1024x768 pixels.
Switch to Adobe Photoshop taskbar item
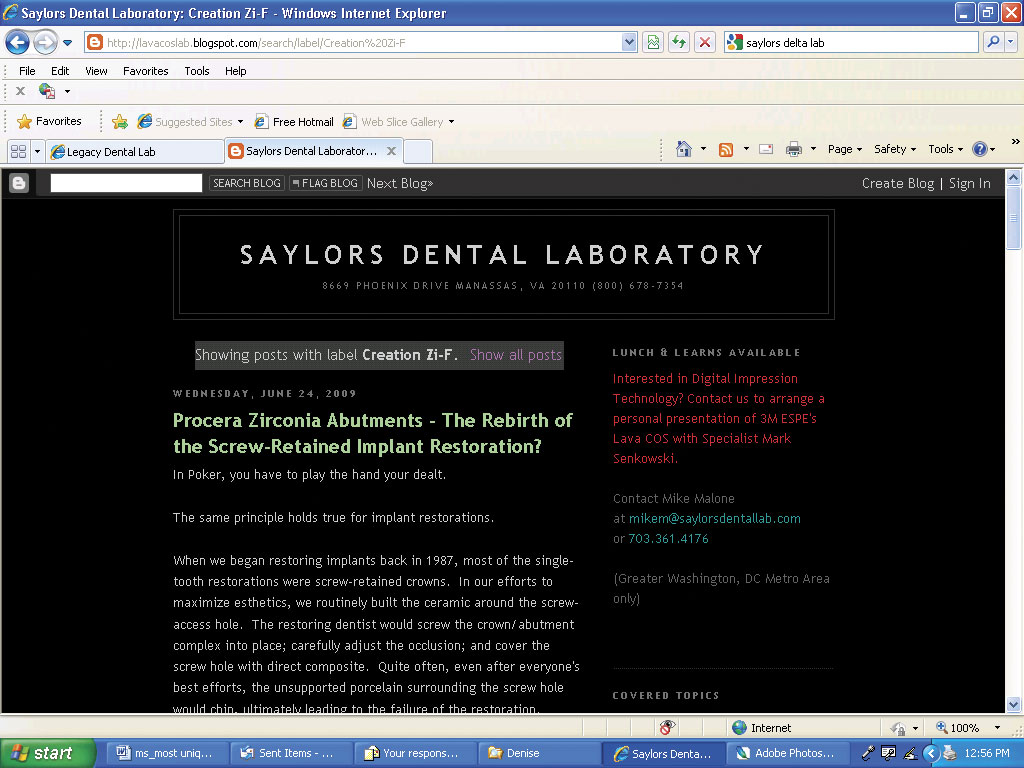(x=786, y=753)
